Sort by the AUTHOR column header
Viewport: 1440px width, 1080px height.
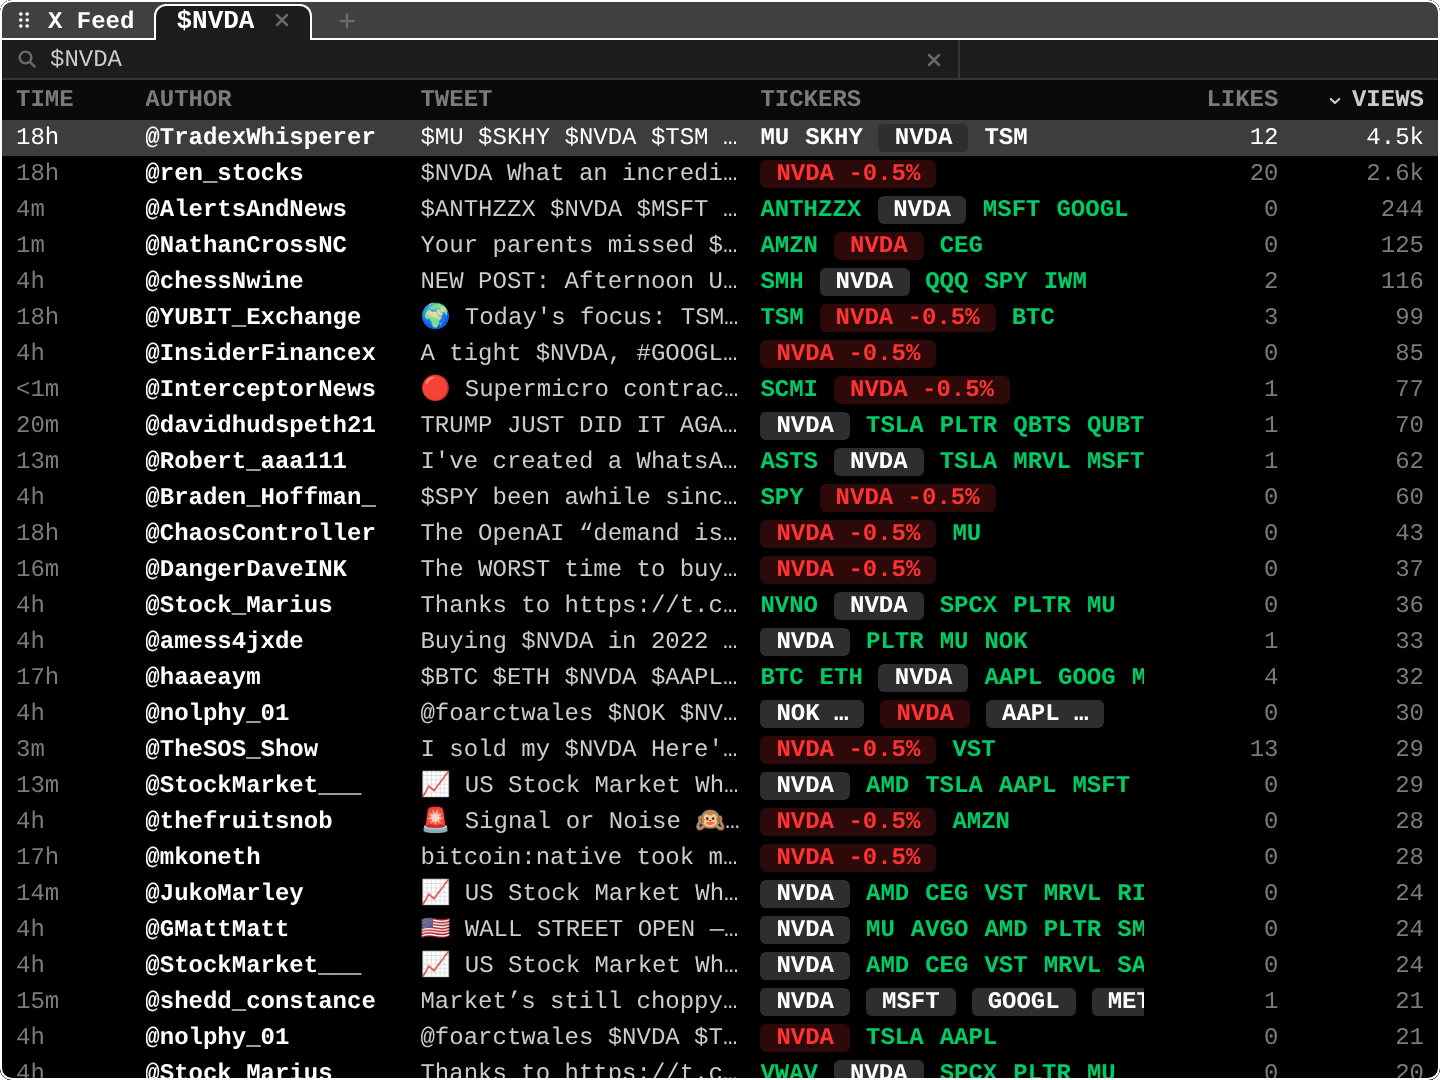(x=188, y=99)
